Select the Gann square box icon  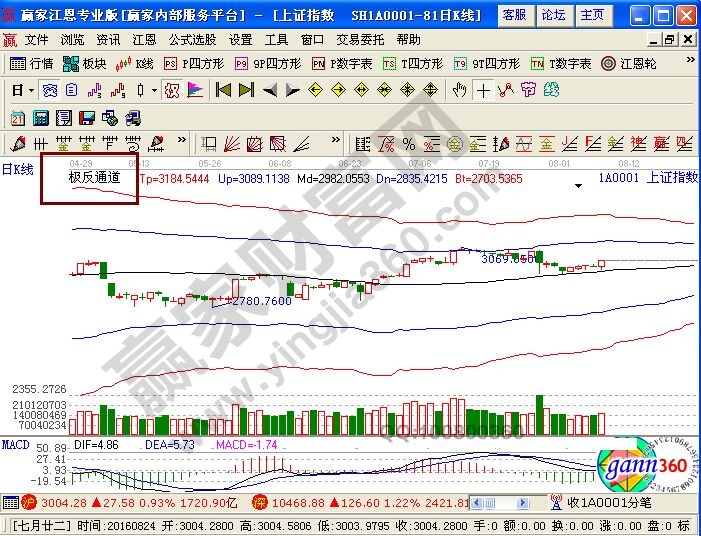point(254,144)
